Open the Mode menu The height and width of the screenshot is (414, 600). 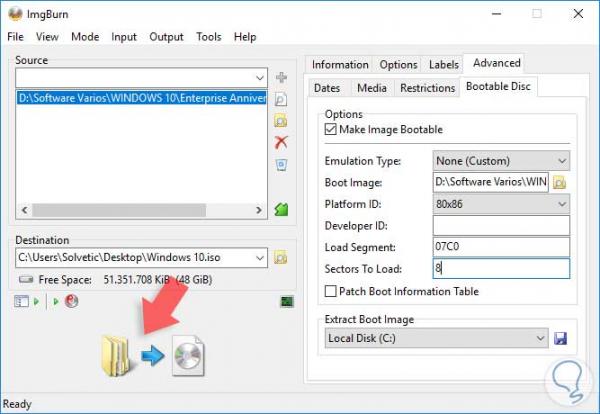coord(85,37)
